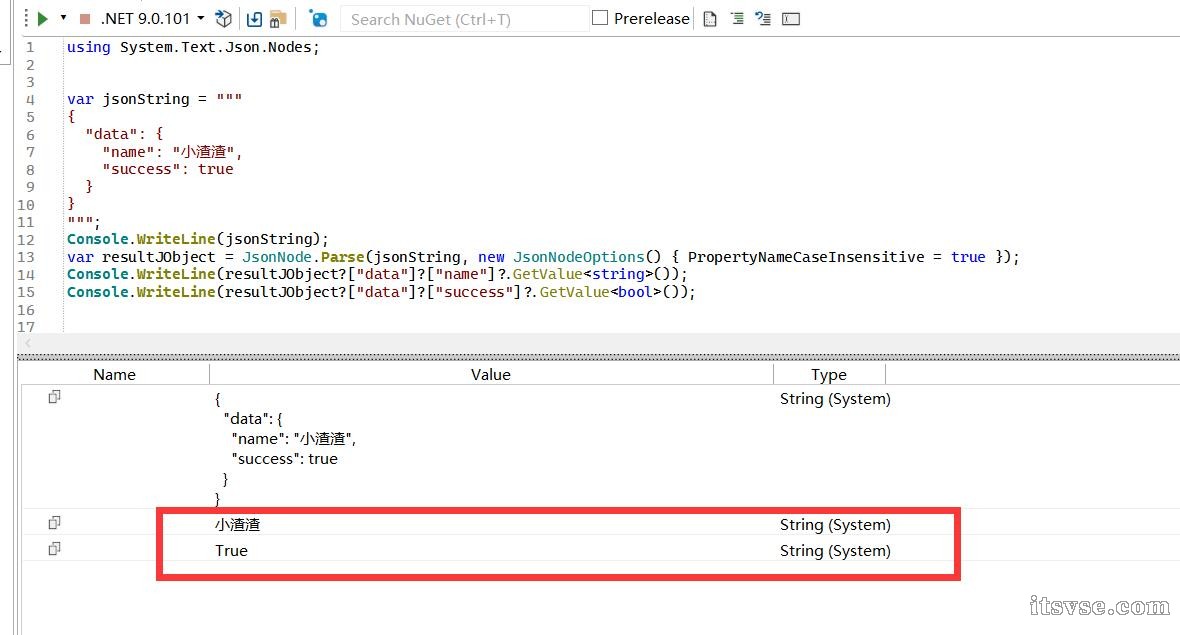Open the .NET 9.0.101 version dropdown
The width and height of the screenshot is (1180, 635).
[x=154, y=18]
